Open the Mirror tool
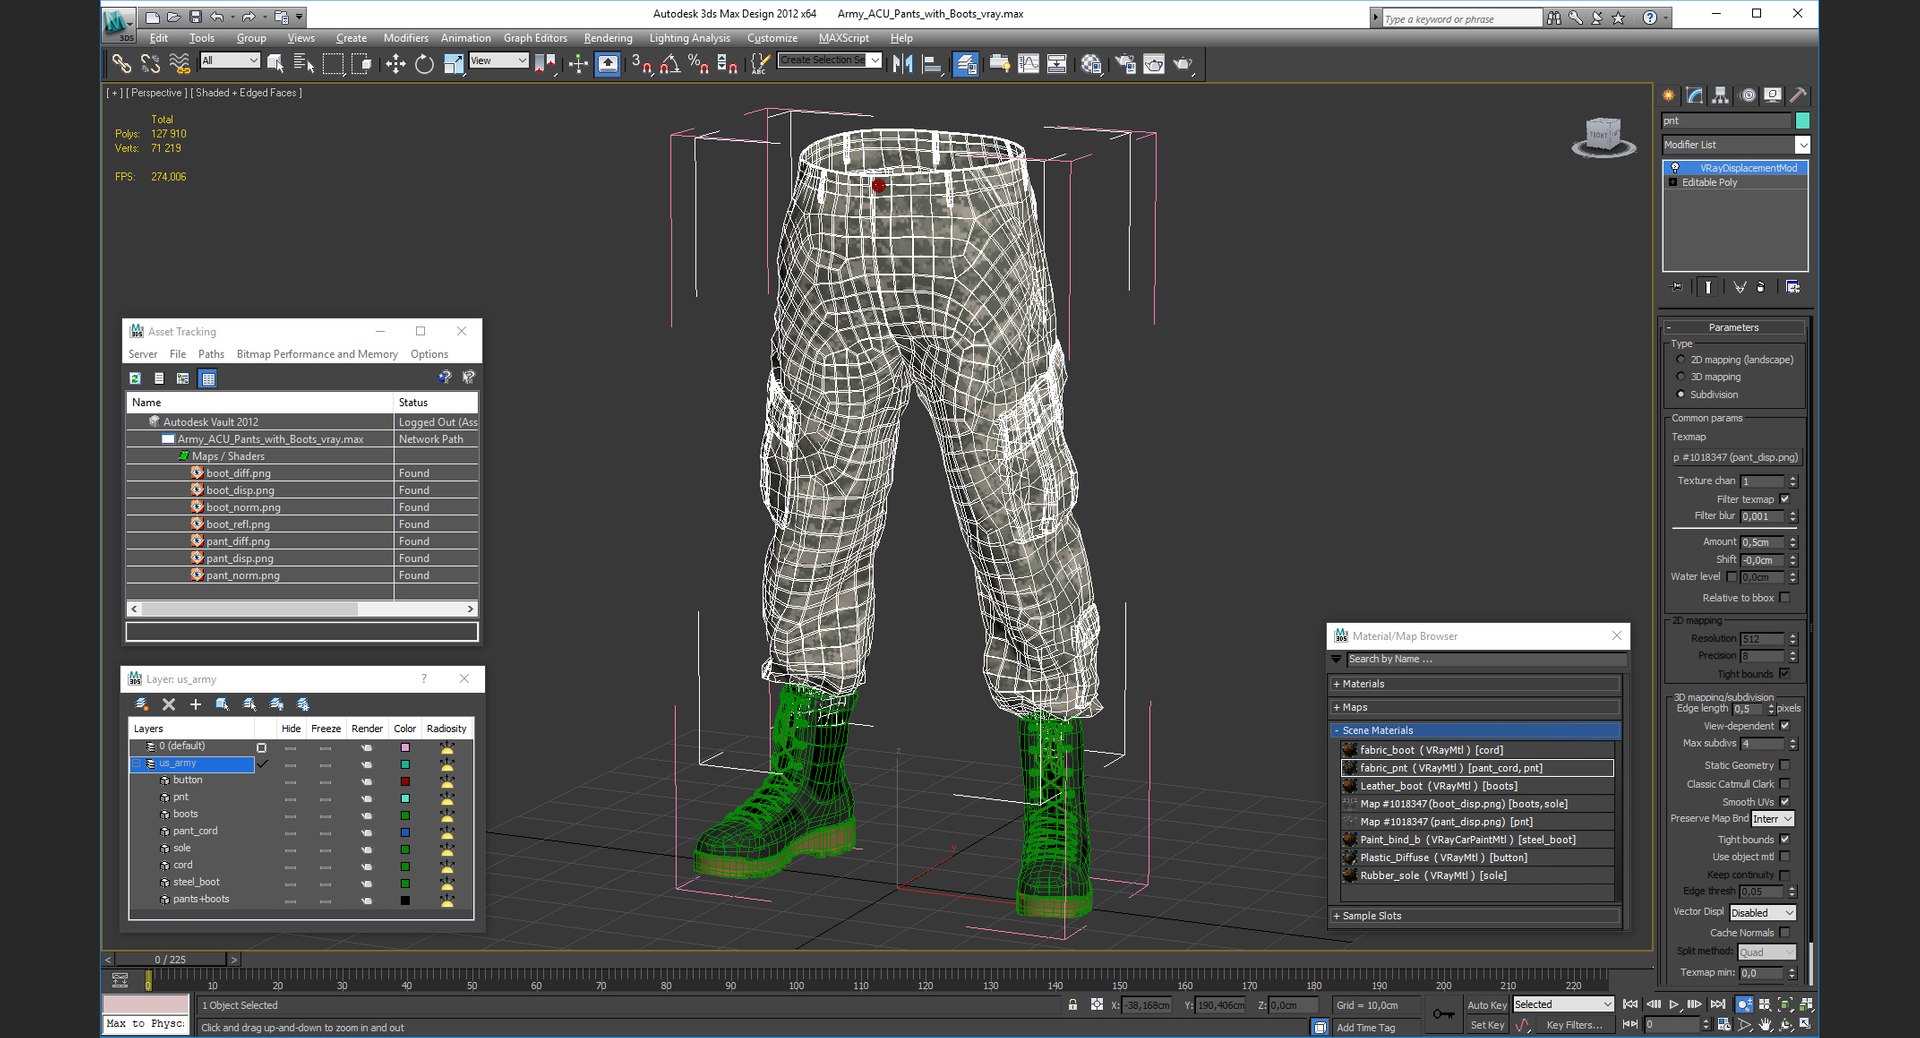 coord(903,64)
